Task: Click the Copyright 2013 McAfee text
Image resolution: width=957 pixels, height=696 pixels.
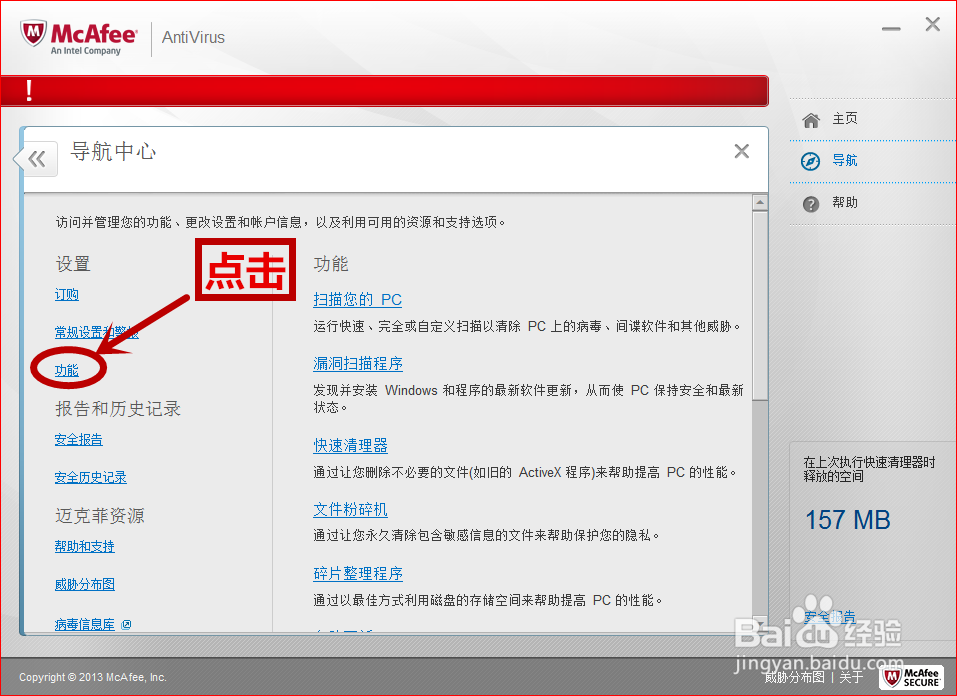Action: pyautogui.click(x=93, y=677)
